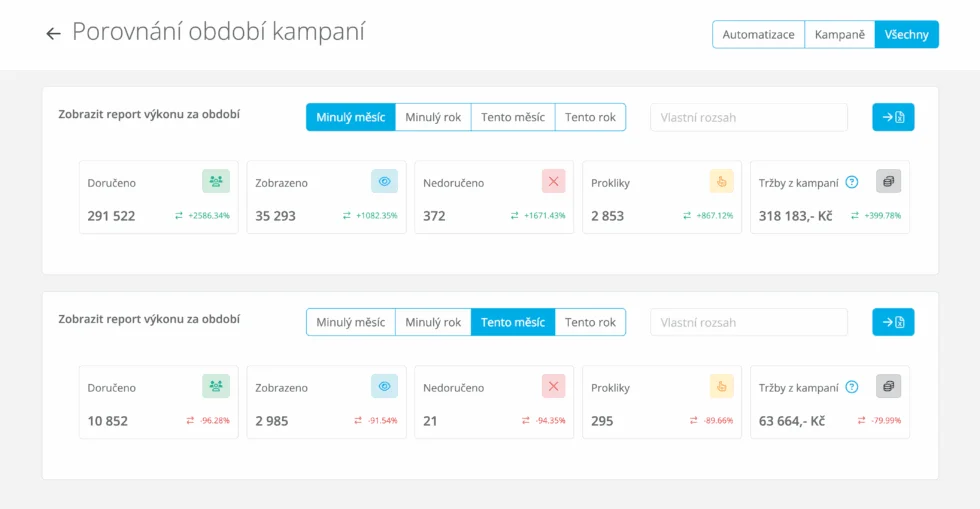980x509 pixels.
Task: Click the blue Zobrazeno eye icon, top report
Action: point(384,181)
